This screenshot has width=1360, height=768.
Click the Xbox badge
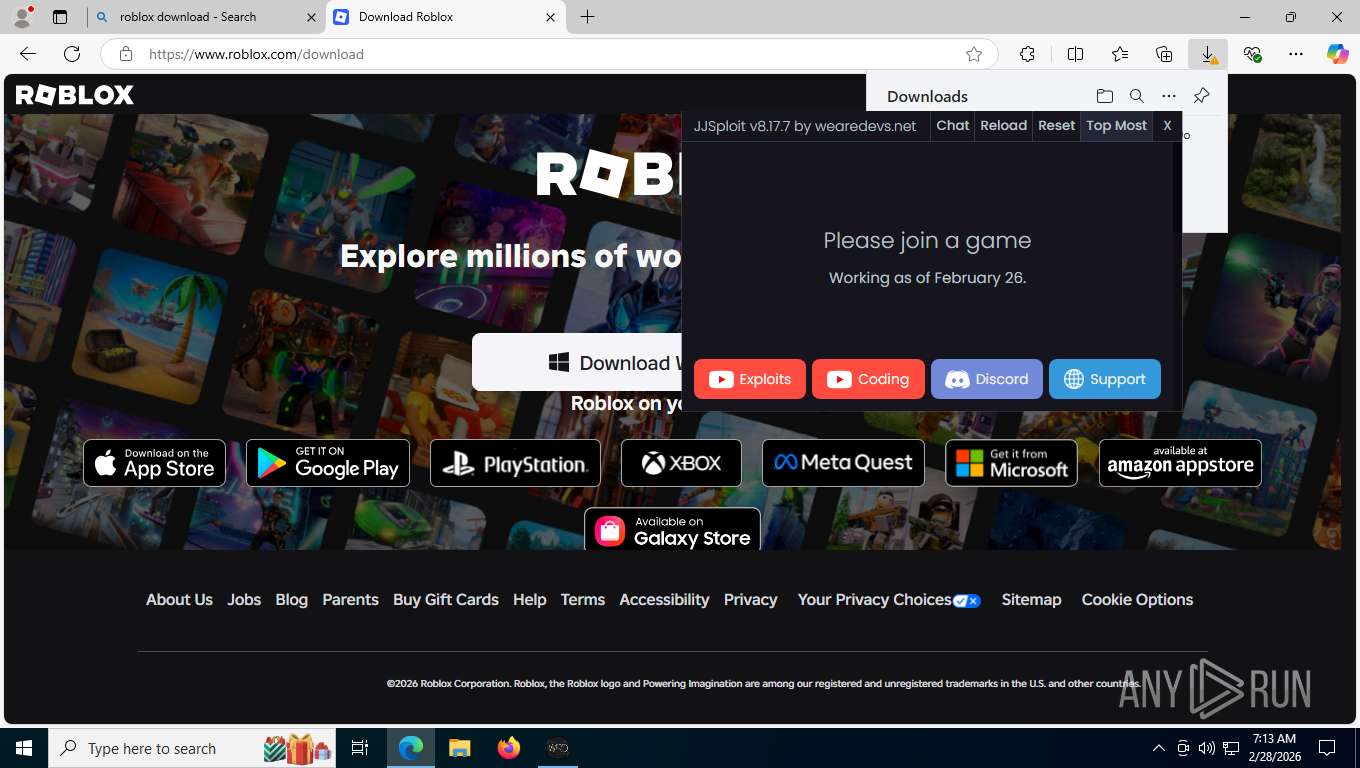pos(681,463)
